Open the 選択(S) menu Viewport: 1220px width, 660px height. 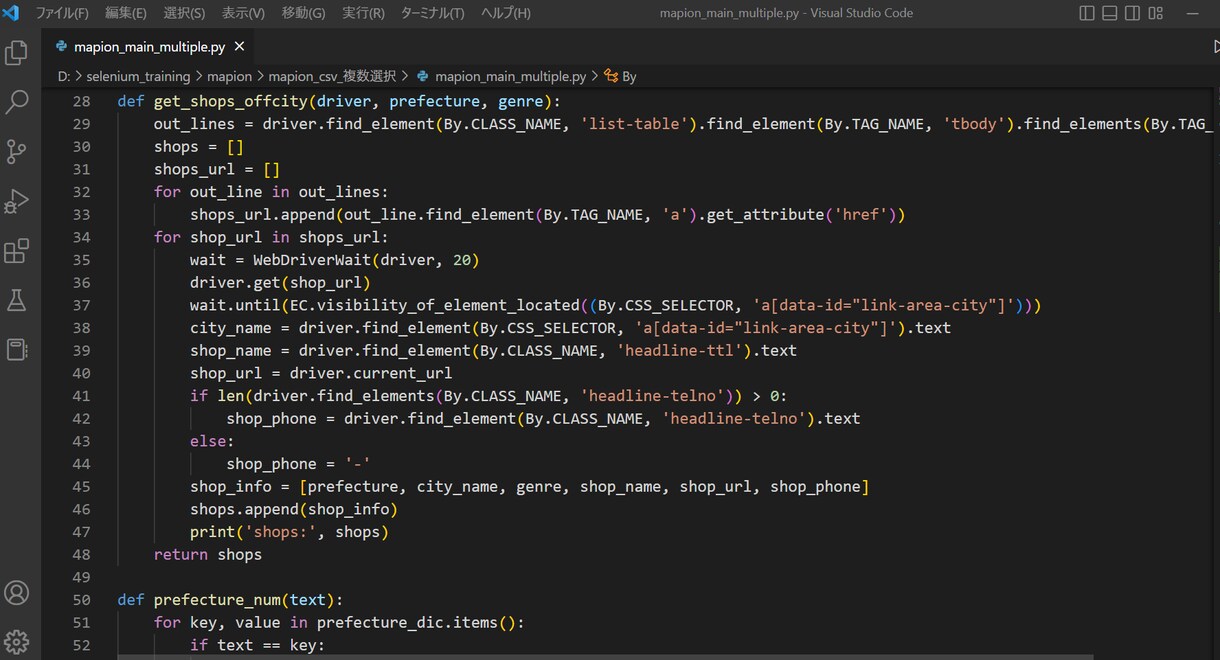[184, 13]
